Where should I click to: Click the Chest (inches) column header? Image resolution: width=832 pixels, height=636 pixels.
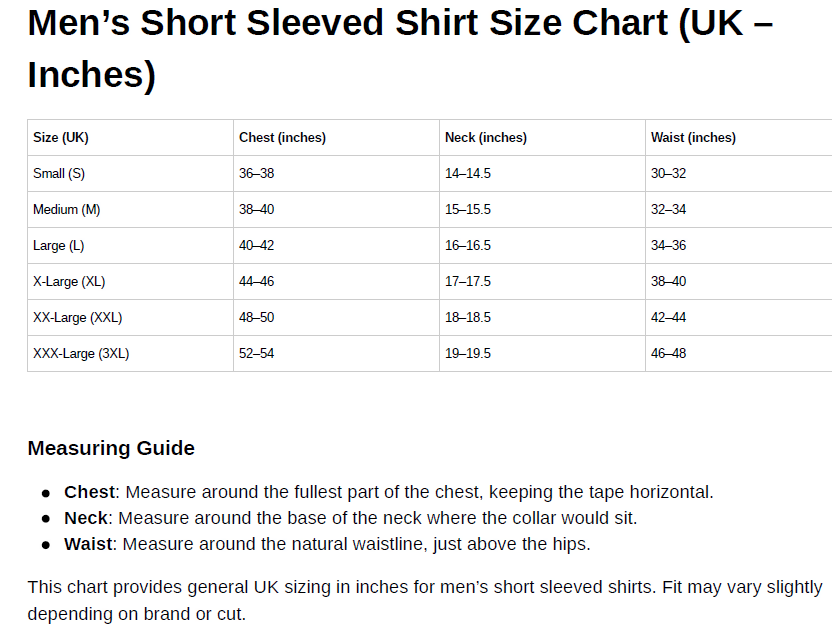click(x=282, y=138)
